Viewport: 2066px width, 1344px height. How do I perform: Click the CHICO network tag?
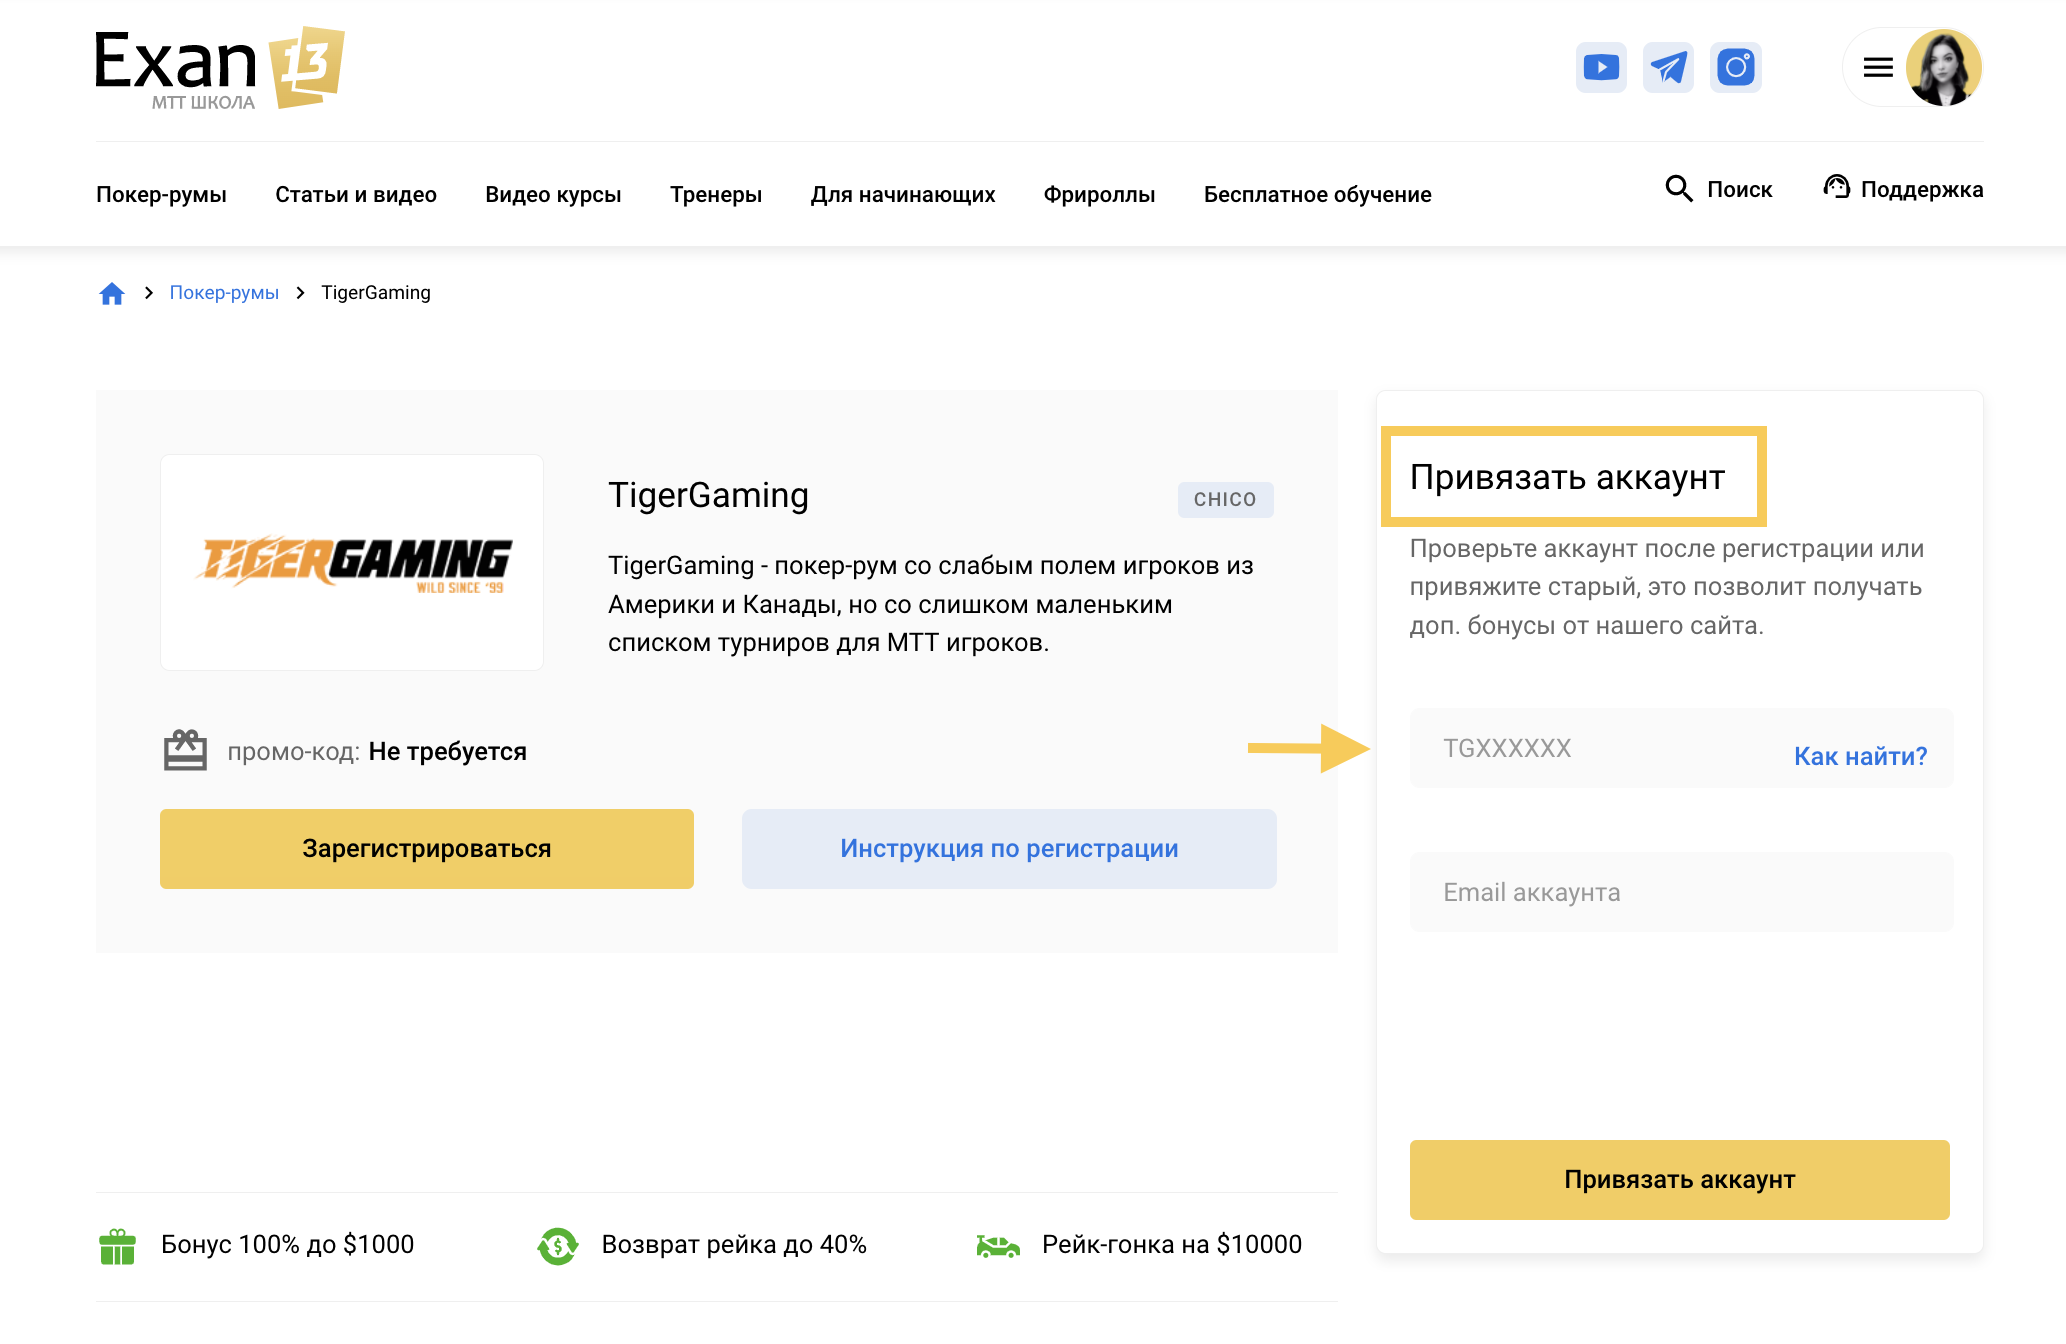(1225, 499)
